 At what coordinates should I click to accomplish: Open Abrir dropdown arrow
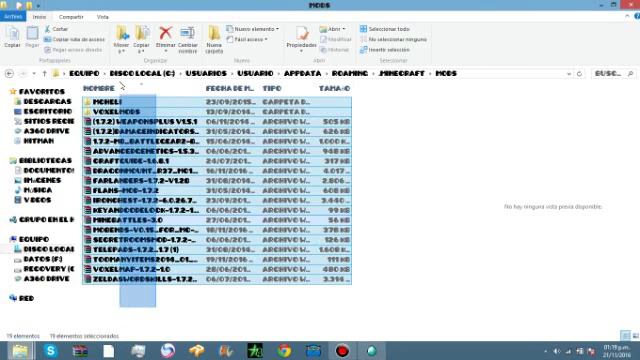[344, 29]
